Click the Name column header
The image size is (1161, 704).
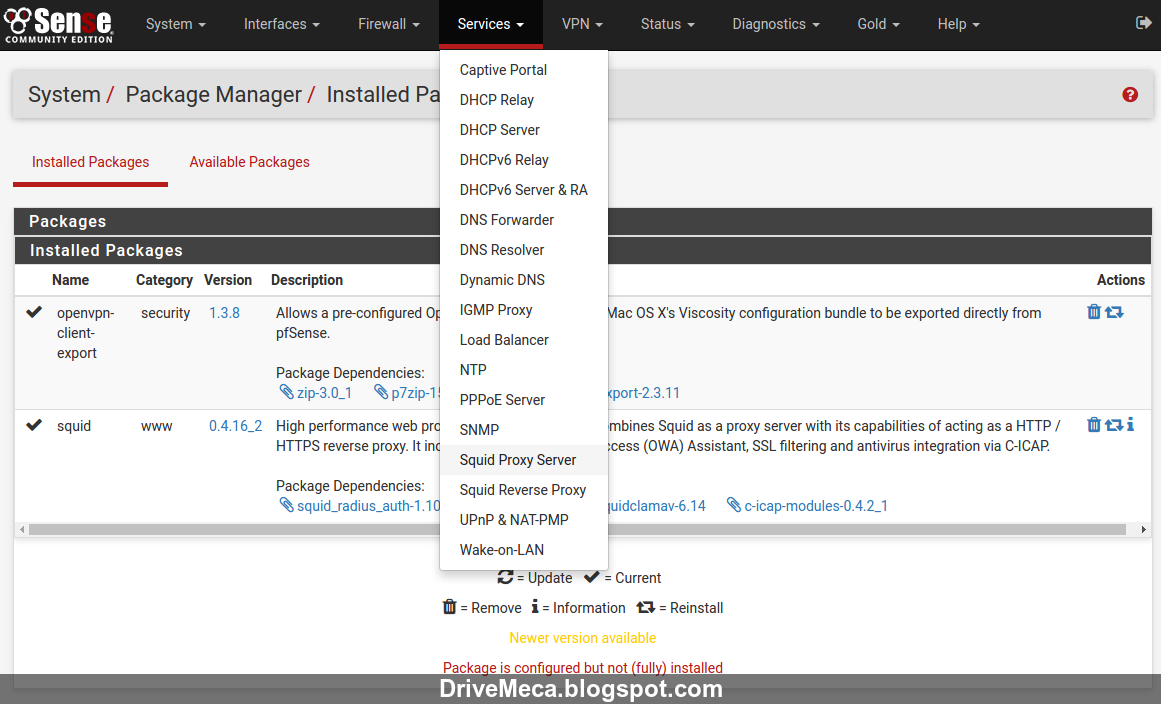tap(70, 280)
